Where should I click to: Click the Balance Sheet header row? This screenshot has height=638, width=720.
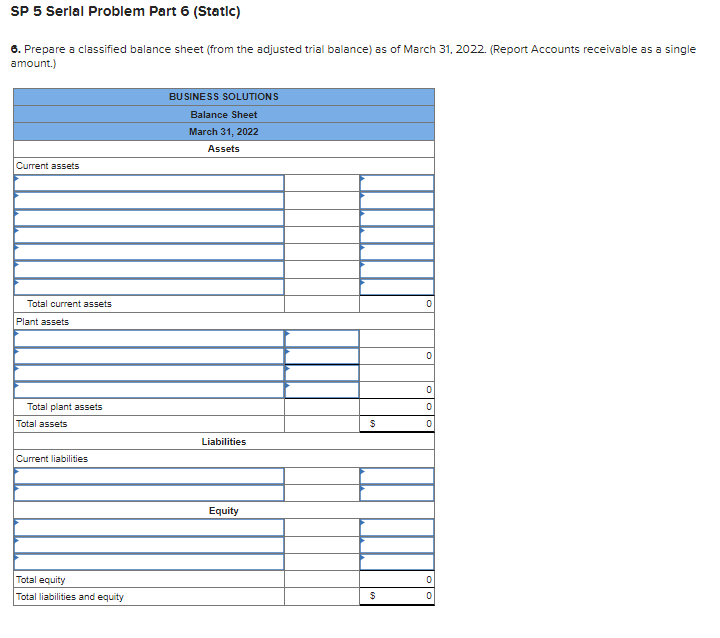pyautogui.click(x=224, y=114)
